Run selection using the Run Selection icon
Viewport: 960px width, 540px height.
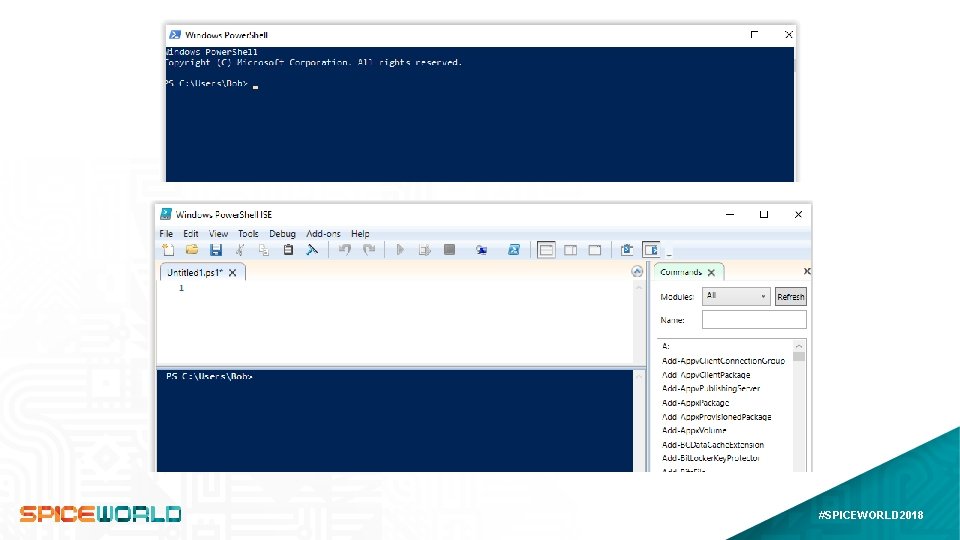point(424,250)
